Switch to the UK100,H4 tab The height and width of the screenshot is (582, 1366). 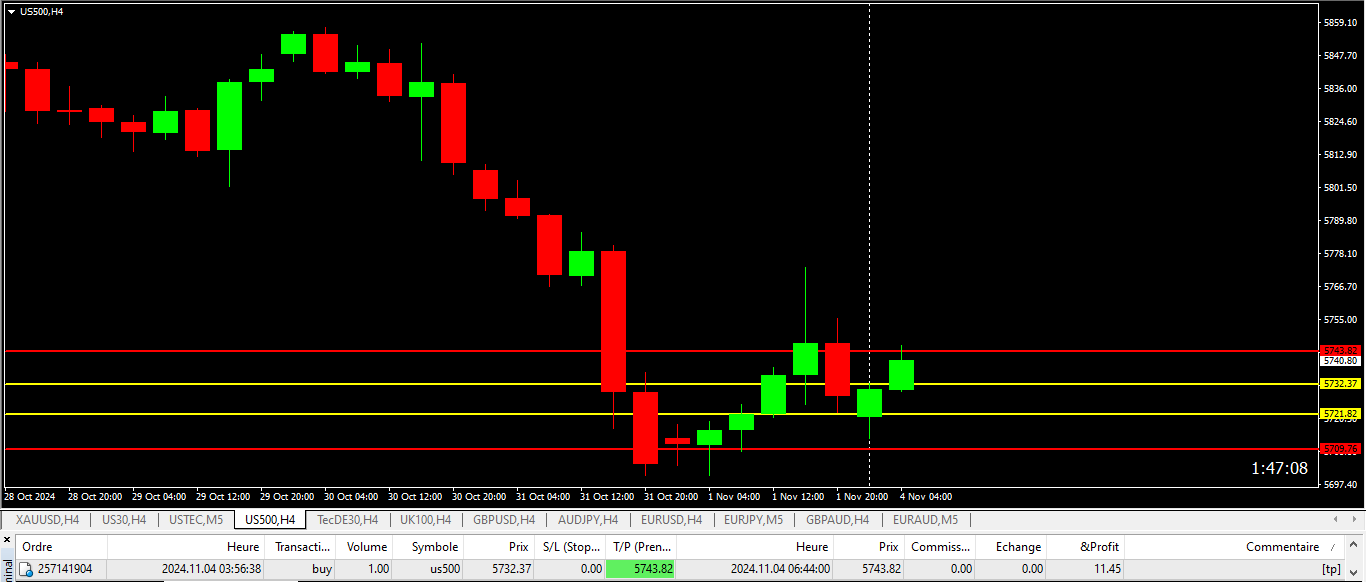click(425, 520)
